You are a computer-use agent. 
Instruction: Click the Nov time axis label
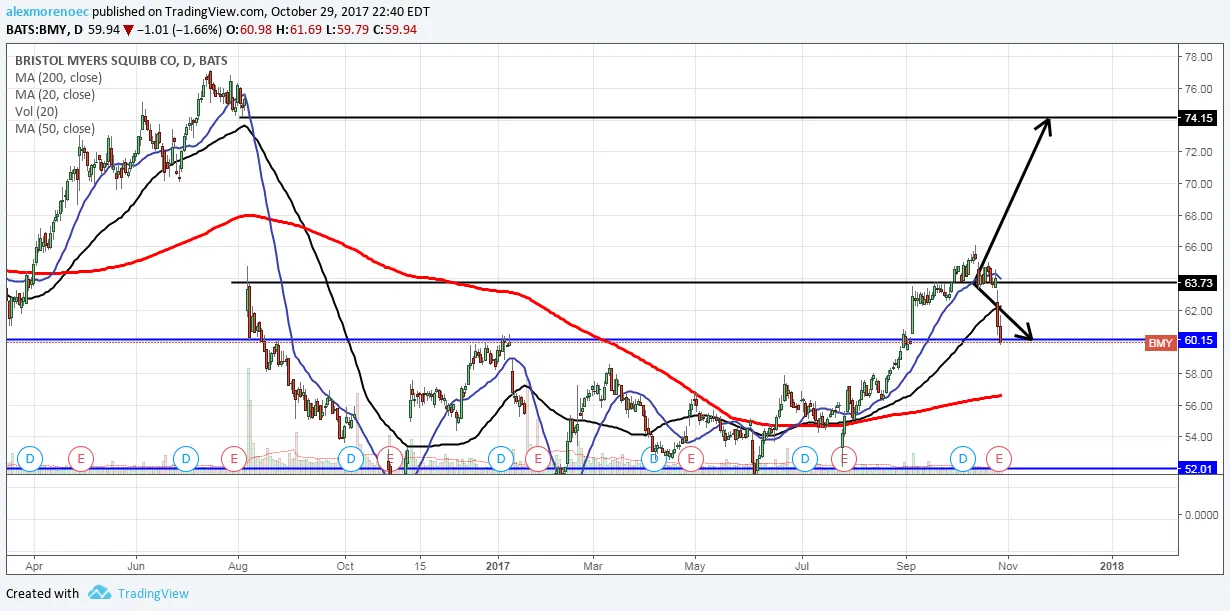pos(1008,565)
